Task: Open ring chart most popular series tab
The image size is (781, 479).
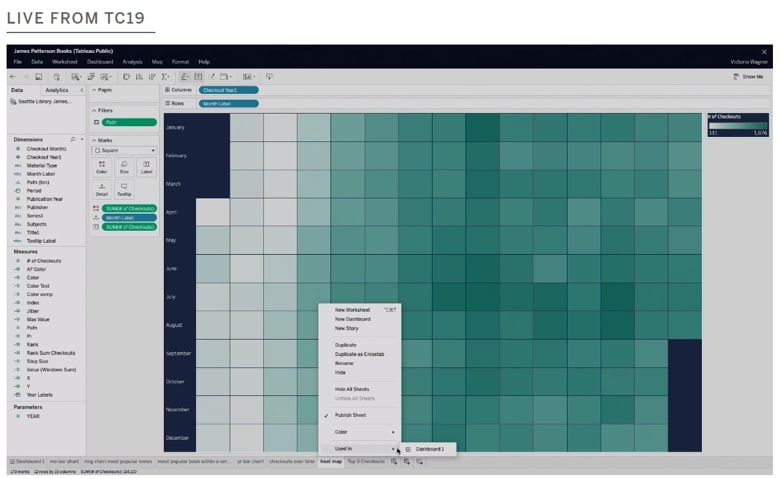Action: (118, 462)
